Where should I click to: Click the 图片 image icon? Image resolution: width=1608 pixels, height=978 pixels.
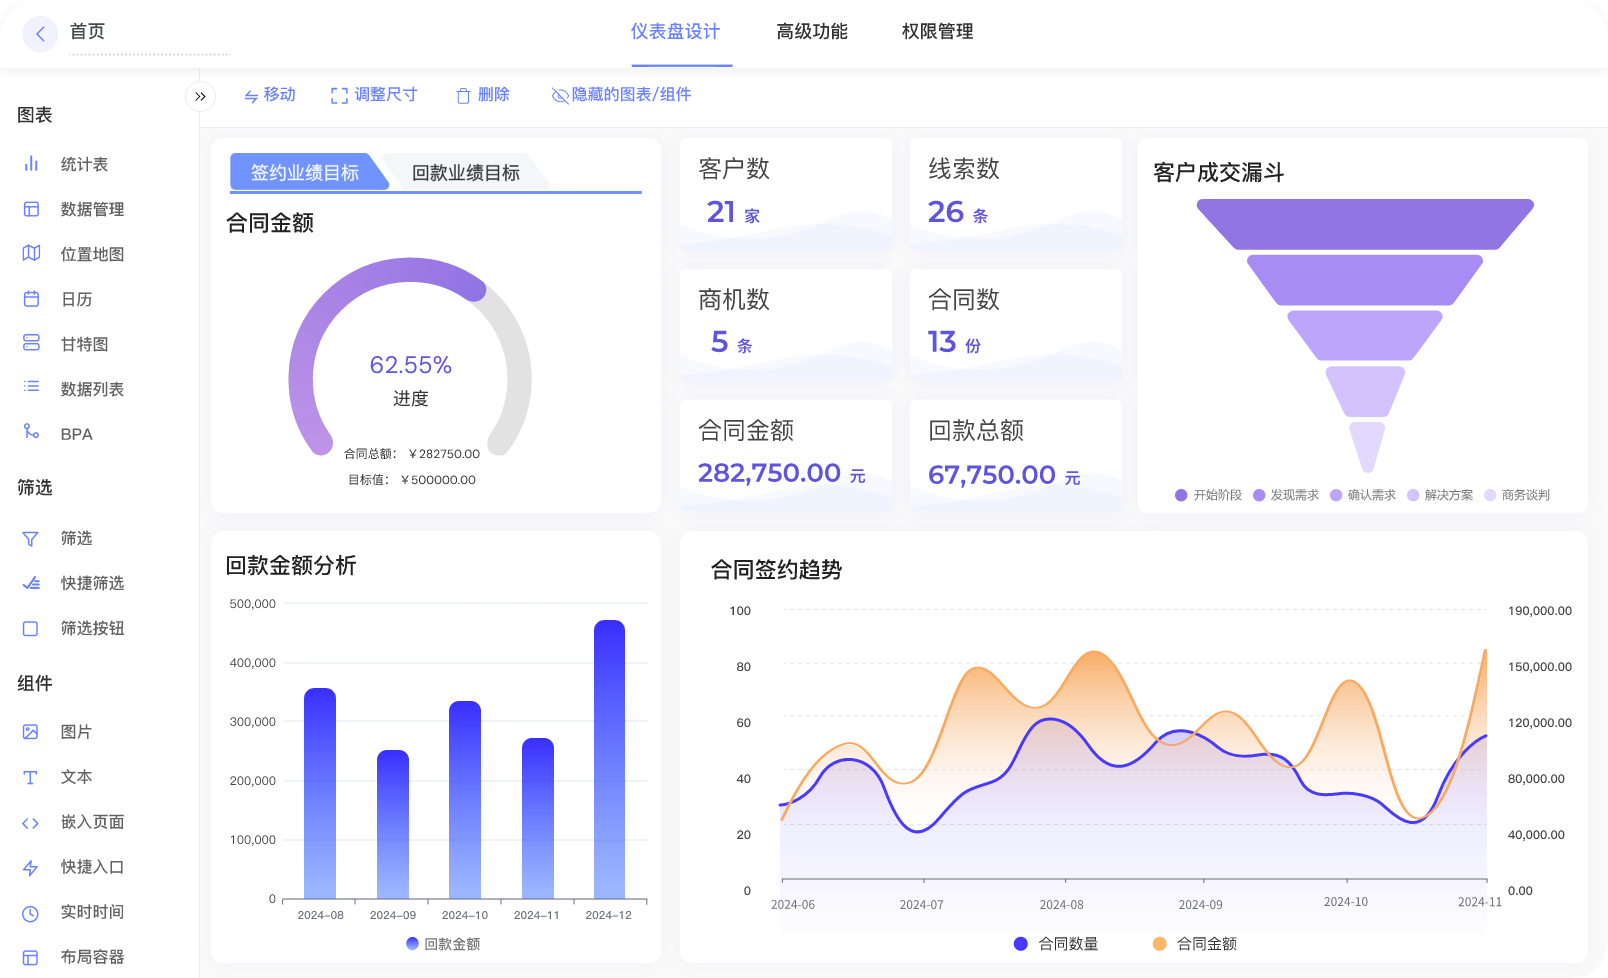(31, 732)
